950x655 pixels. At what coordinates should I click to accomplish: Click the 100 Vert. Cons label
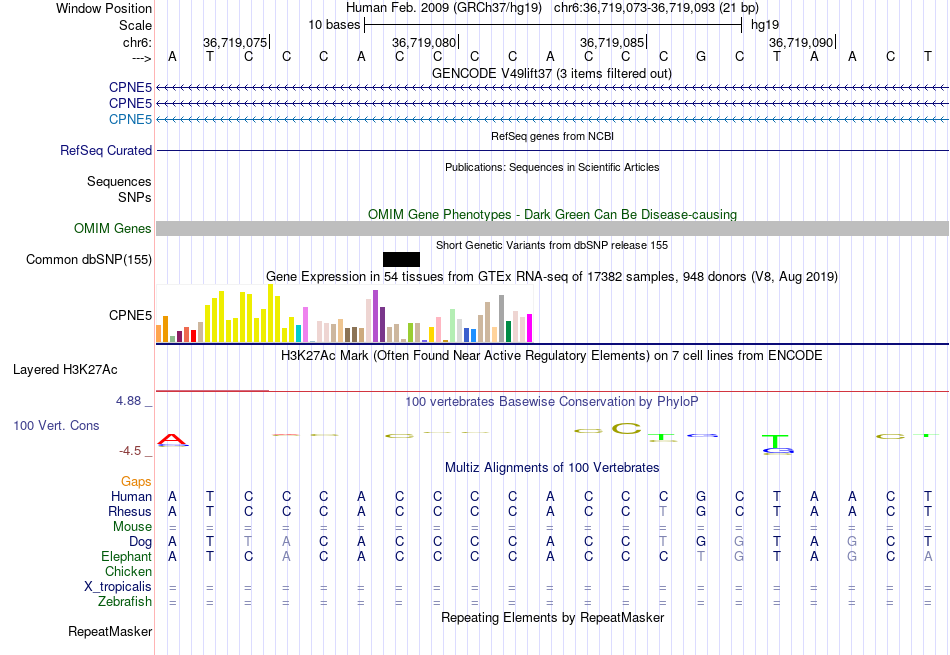tap(56, 425)
